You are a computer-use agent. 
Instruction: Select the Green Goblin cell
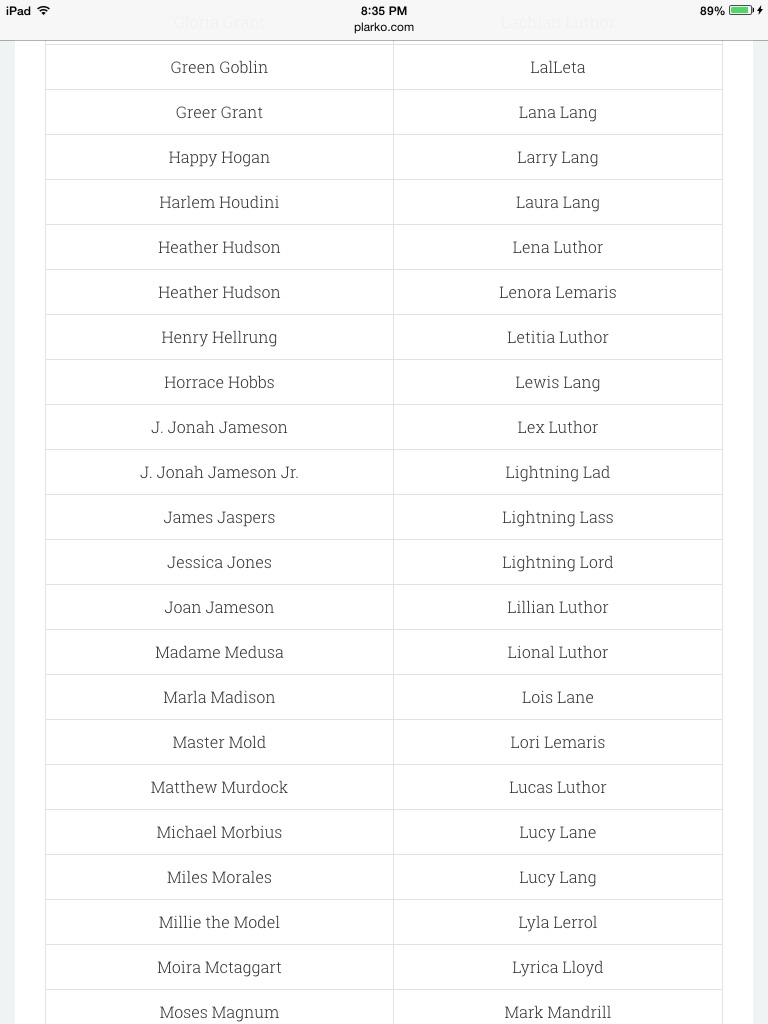point(219,67)
